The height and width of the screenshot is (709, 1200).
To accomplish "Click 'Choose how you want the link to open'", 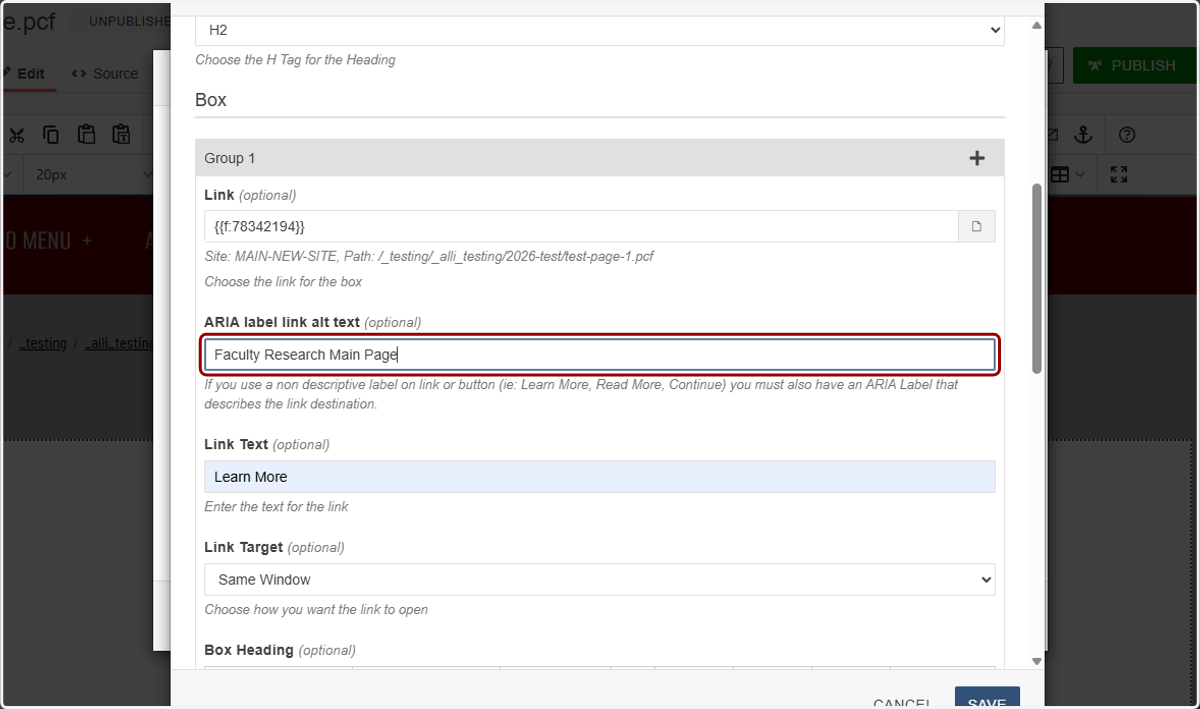I will point(316,610).
